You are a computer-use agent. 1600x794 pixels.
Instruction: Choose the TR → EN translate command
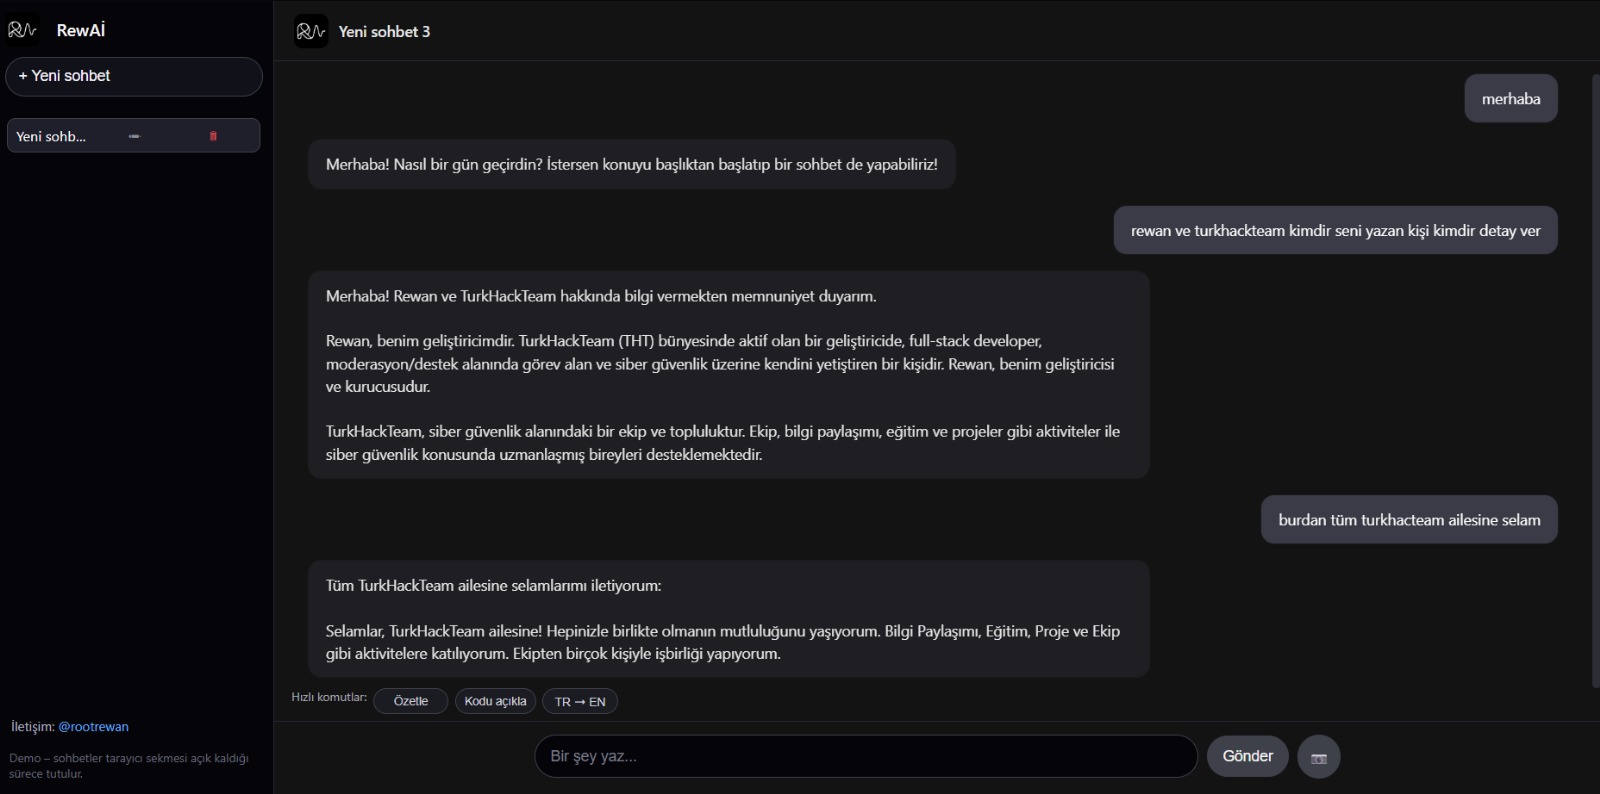[580, 701]
